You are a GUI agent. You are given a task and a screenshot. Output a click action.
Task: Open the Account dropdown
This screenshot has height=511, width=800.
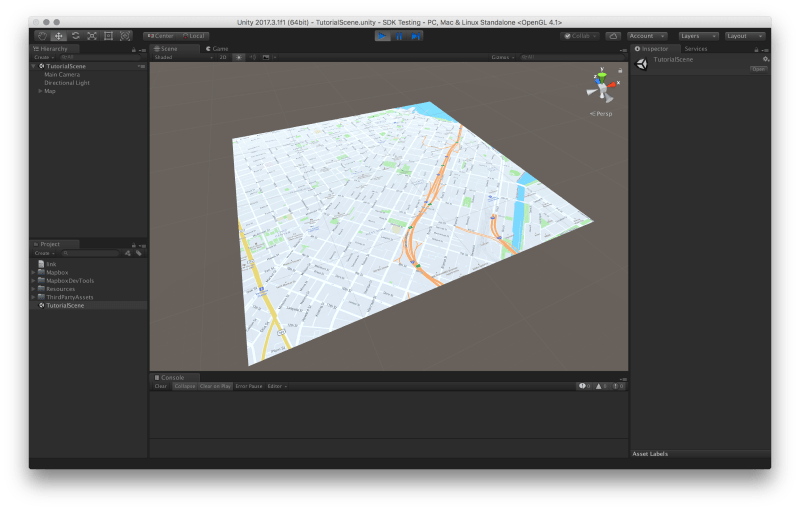(647, 36)
